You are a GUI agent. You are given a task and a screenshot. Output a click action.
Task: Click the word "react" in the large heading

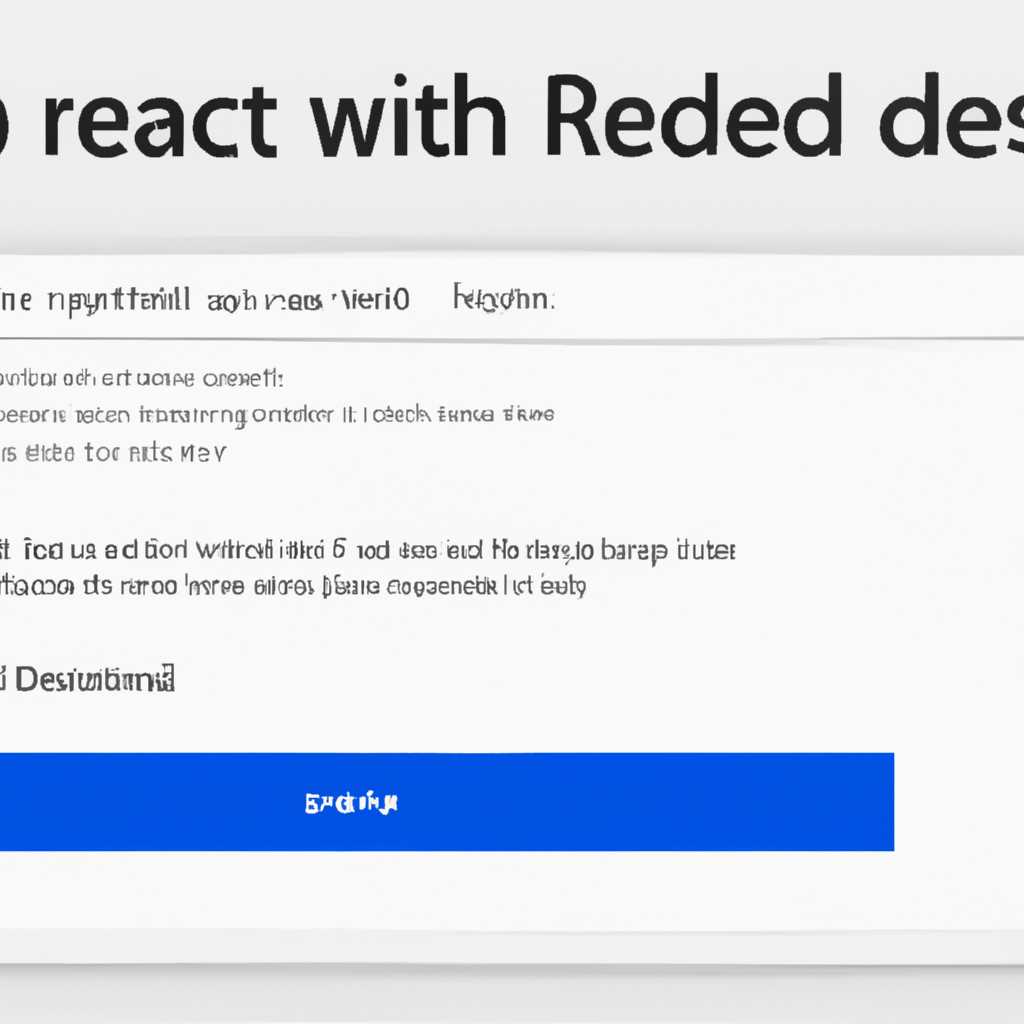[x=161, y=123]
